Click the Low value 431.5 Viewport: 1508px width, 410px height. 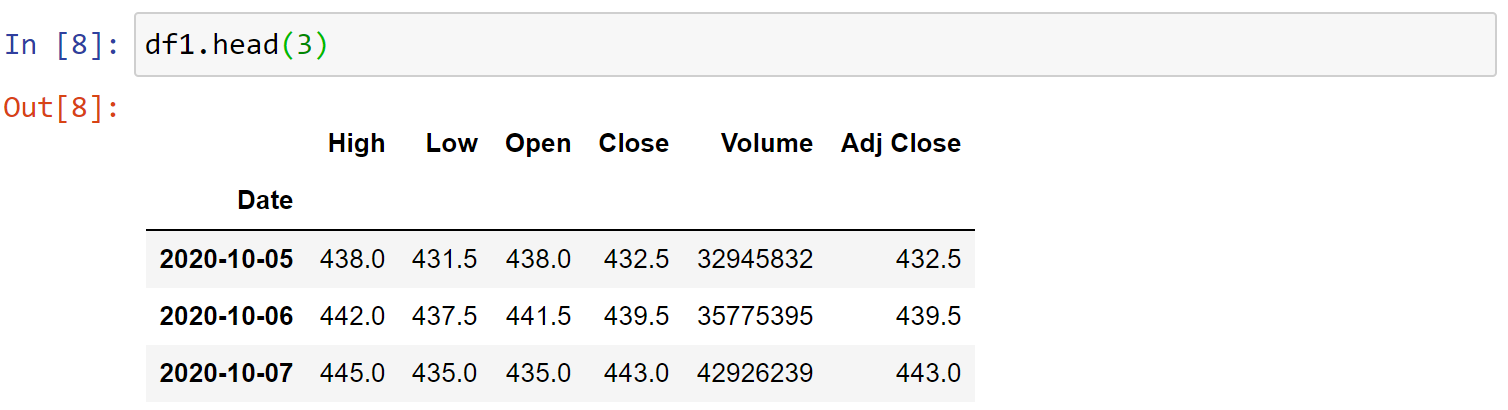[445, 260]
